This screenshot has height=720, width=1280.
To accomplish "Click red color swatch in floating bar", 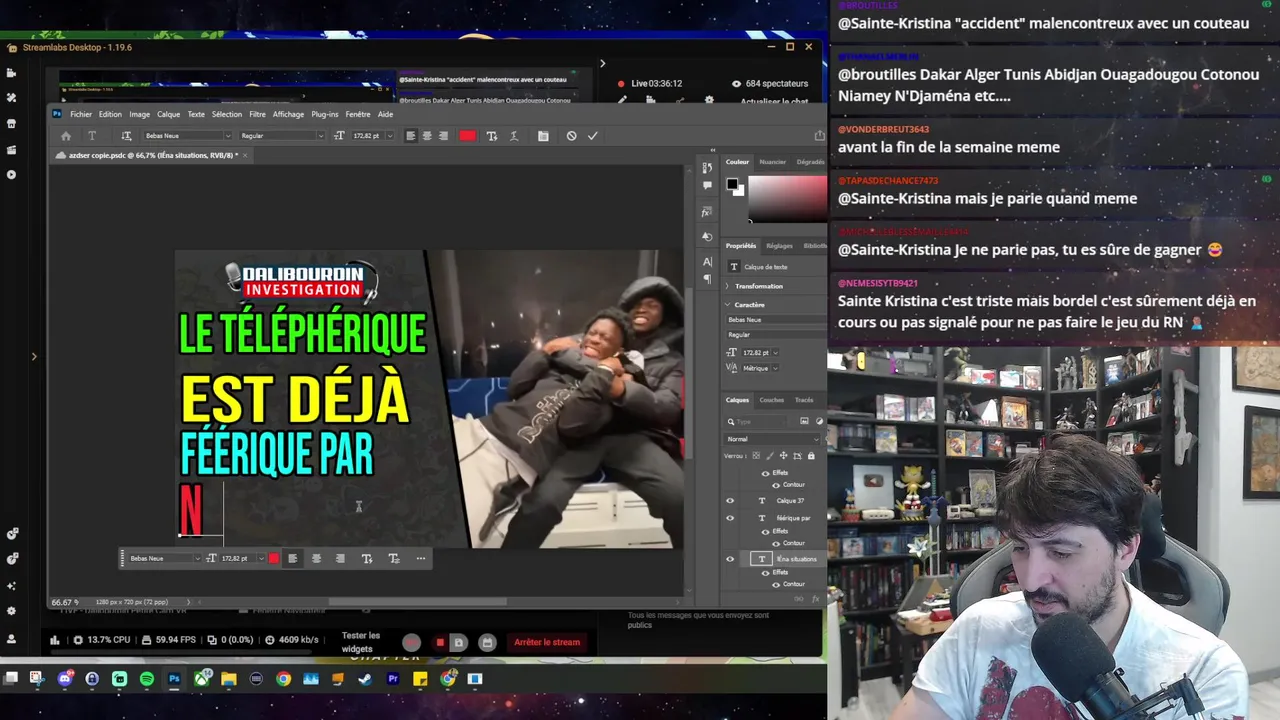I will click(274, 559).
